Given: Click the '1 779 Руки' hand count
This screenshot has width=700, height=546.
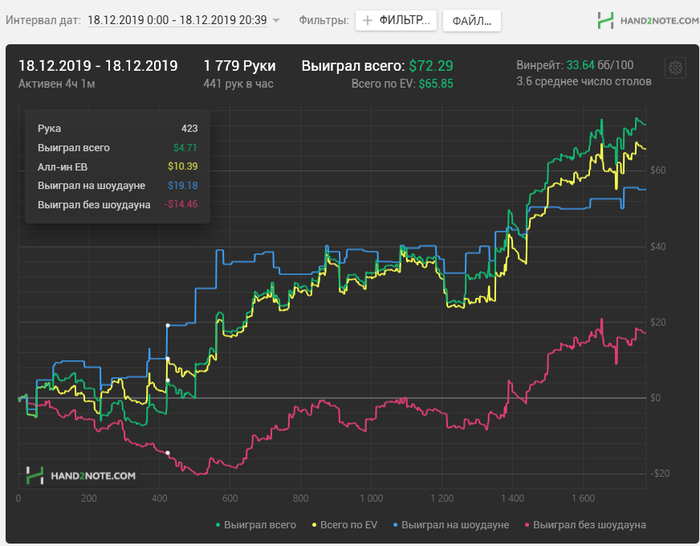Looking at the screenshot, I should click(x=240, y=66).
